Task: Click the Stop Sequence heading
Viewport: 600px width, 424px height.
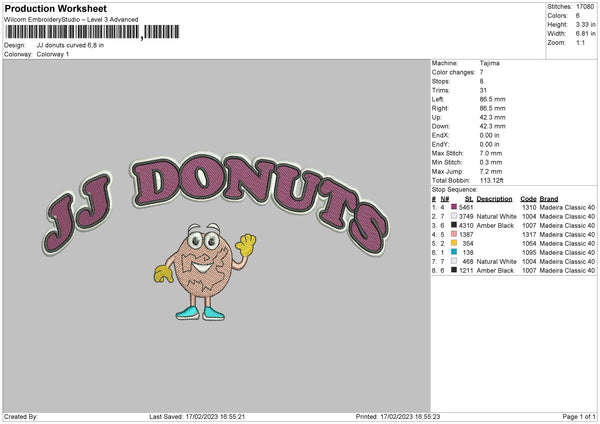Action: pos(455,189)
